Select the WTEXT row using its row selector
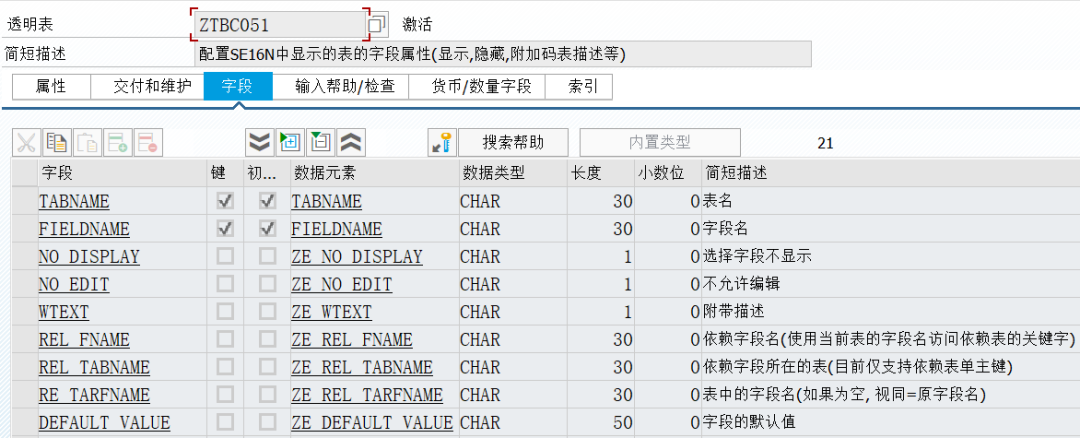This screenshot has height=438, width=1080. [x=24, y=312]
